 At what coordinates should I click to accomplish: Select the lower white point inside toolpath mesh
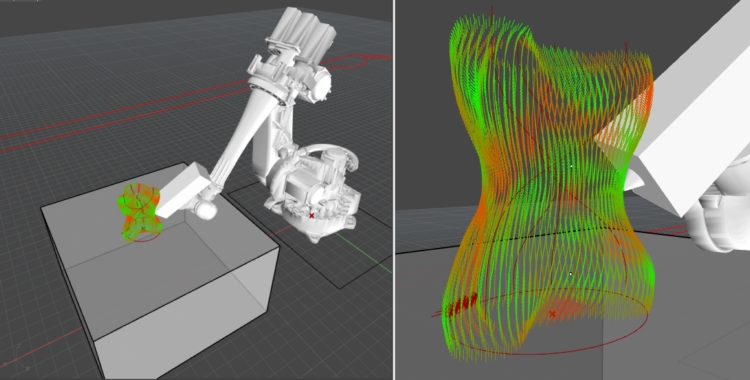(571, 274)
